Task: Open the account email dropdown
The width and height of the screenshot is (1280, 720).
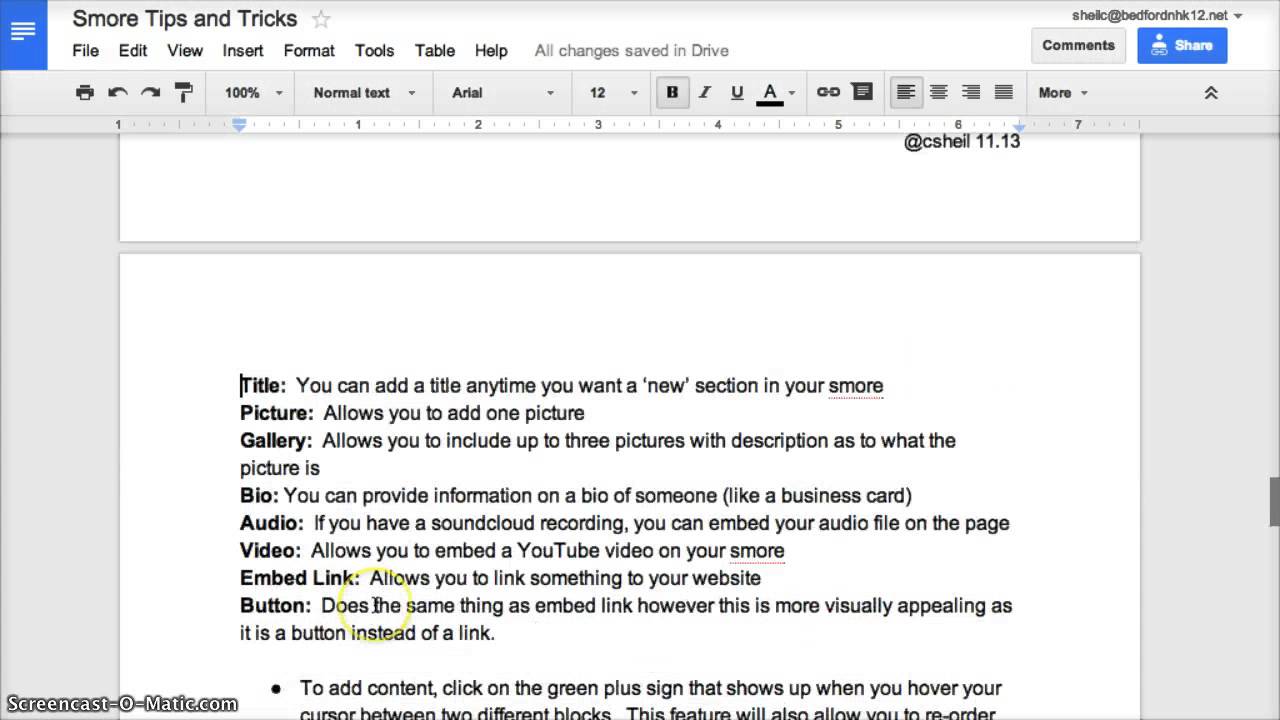Action: tap(1157, 15)
